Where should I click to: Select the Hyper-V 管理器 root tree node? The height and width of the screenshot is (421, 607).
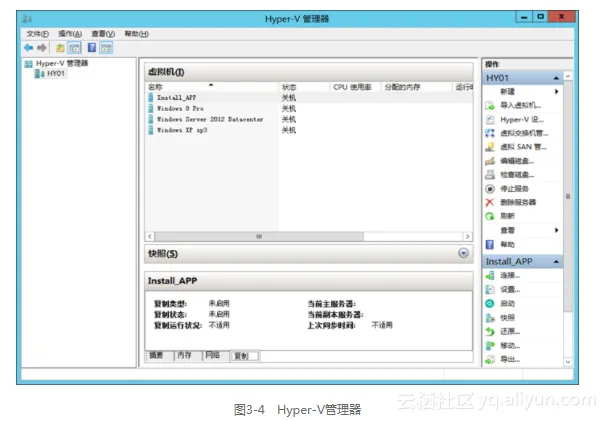pyautogui.click(x=57, y=63)
